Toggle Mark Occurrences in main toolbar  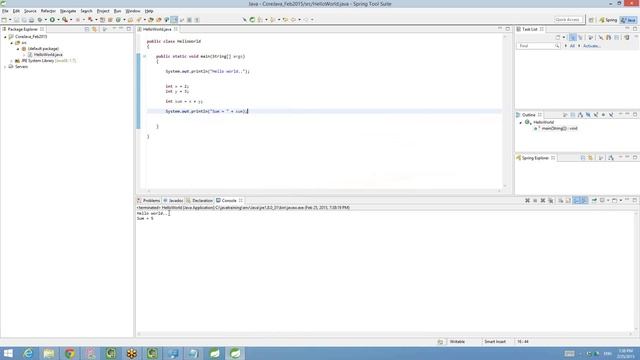[174, 20]
